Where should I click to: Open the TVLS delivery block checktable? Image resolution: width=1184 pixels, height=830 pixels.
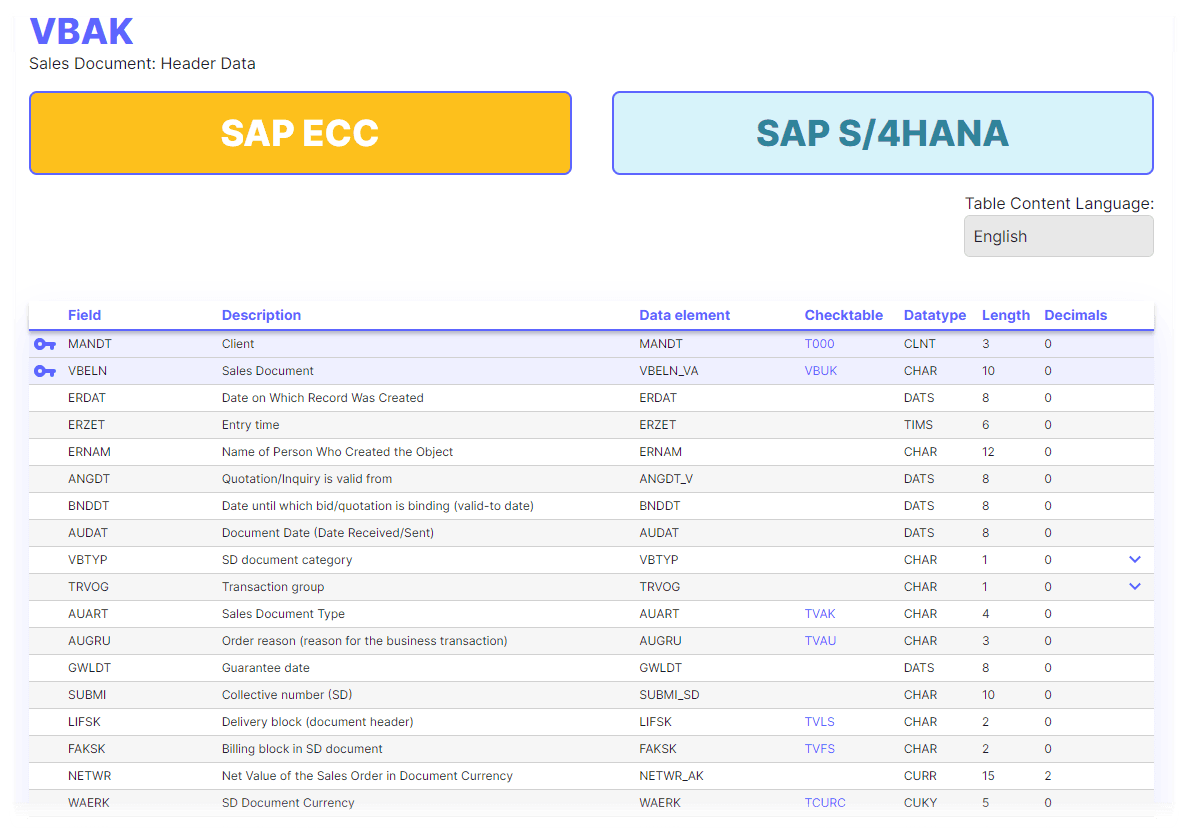click(x=820, y=721)
